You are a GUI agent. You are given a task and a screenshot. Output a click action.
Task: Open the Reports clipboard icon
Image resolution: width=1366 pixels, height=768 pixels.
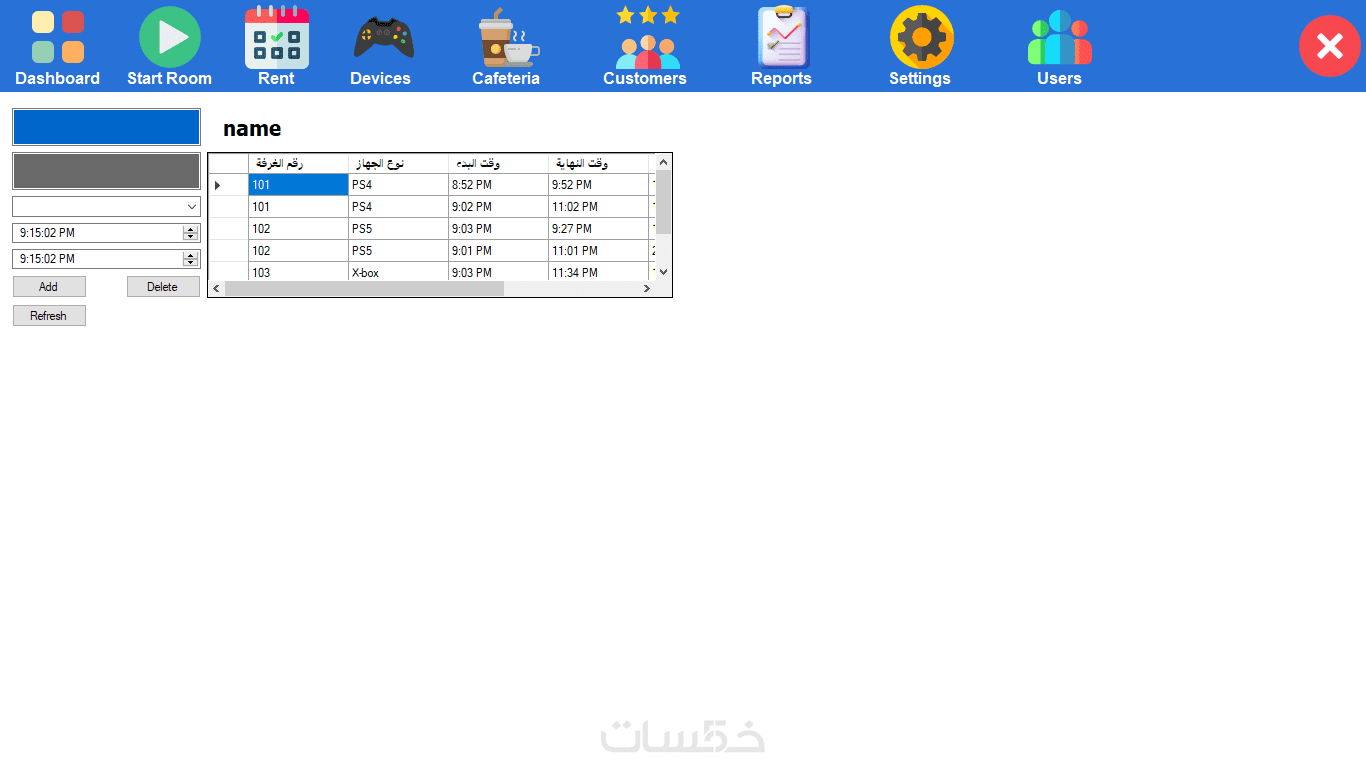tap(783, 38)
